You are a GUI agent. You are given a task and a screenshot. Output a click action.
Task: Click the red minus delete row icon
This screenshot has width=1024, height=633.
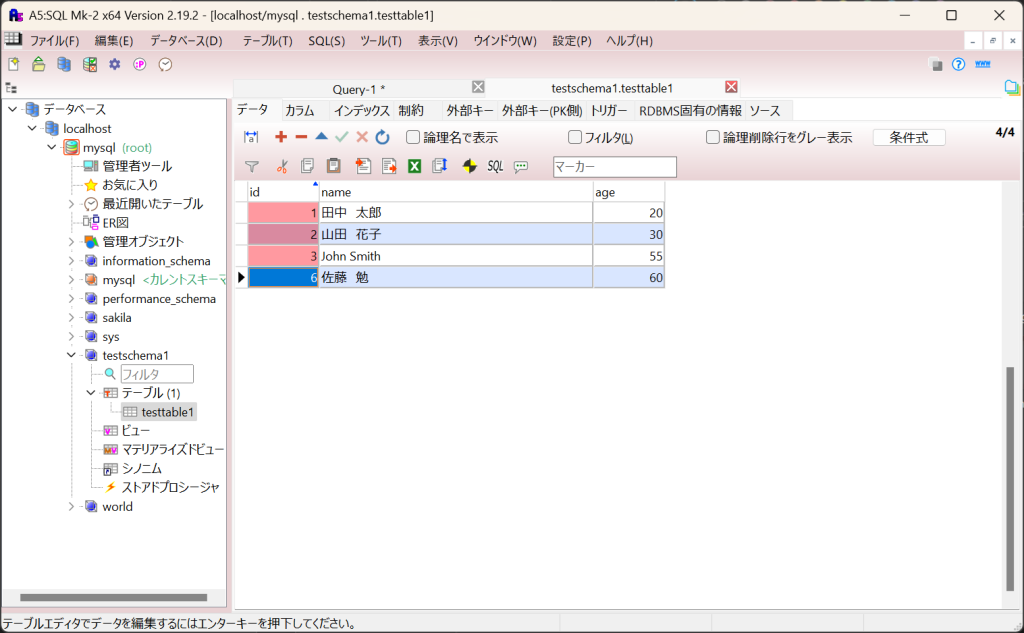click(301, 137)
